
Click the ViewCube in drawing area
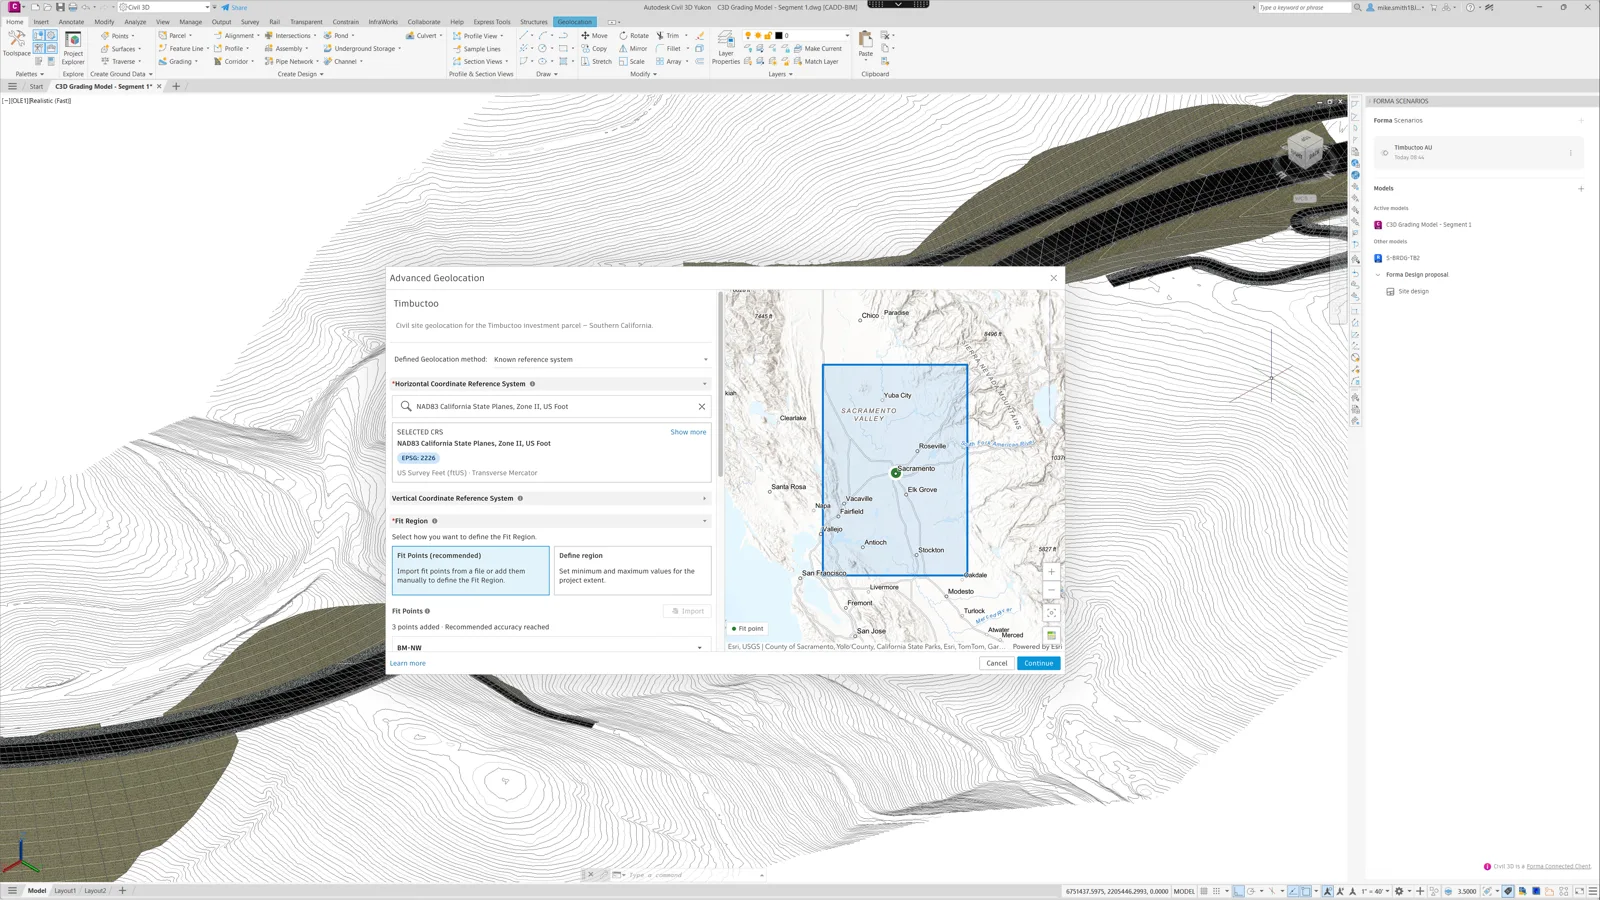1305,150
